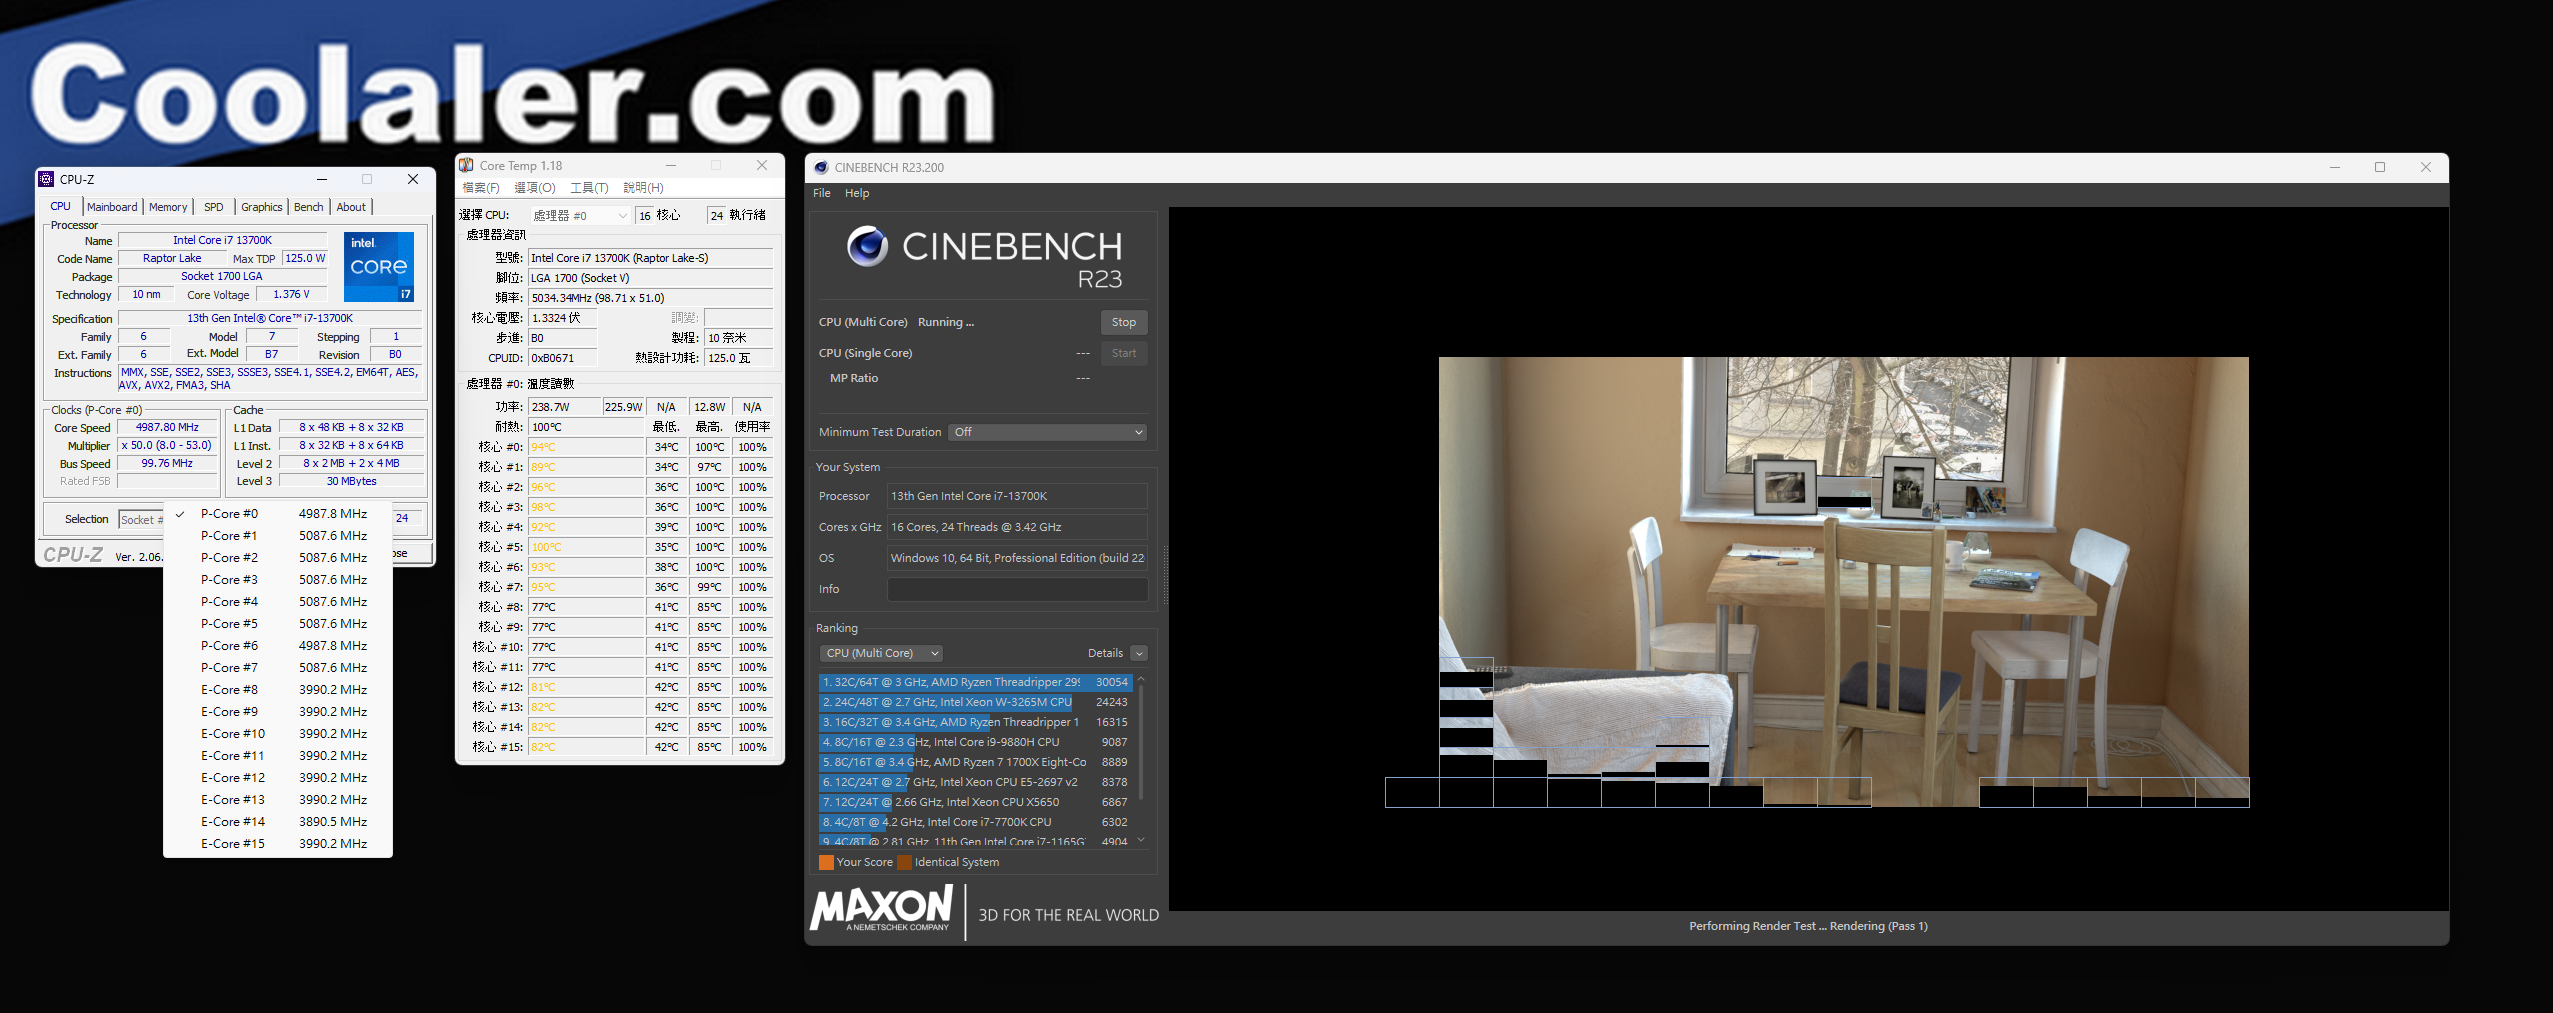This screenshot has width=2553, height=1013.
Task: Switch to the Graphics tab in CPU-Z
Action: coord(262,207)
